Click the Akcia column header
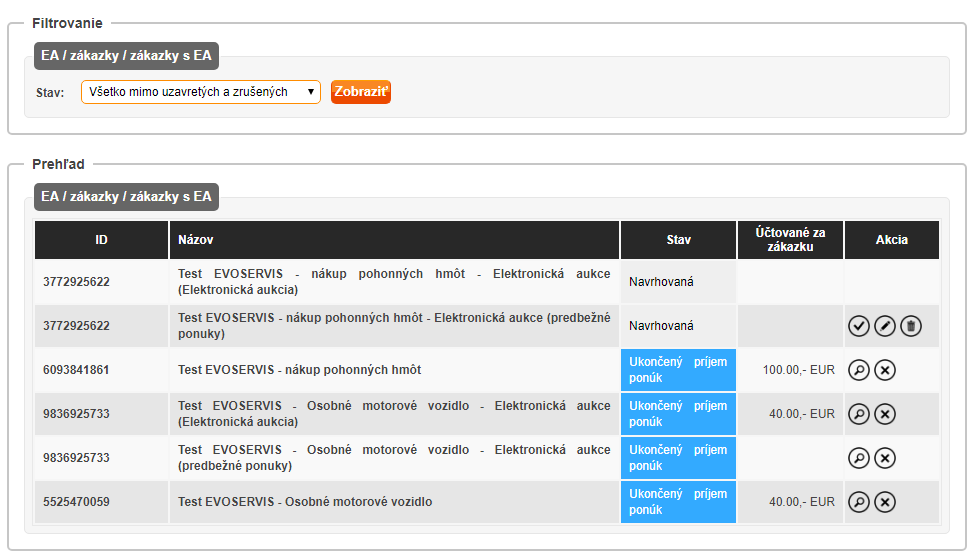This screenshot has width=974, height=557. click(892, 240)
